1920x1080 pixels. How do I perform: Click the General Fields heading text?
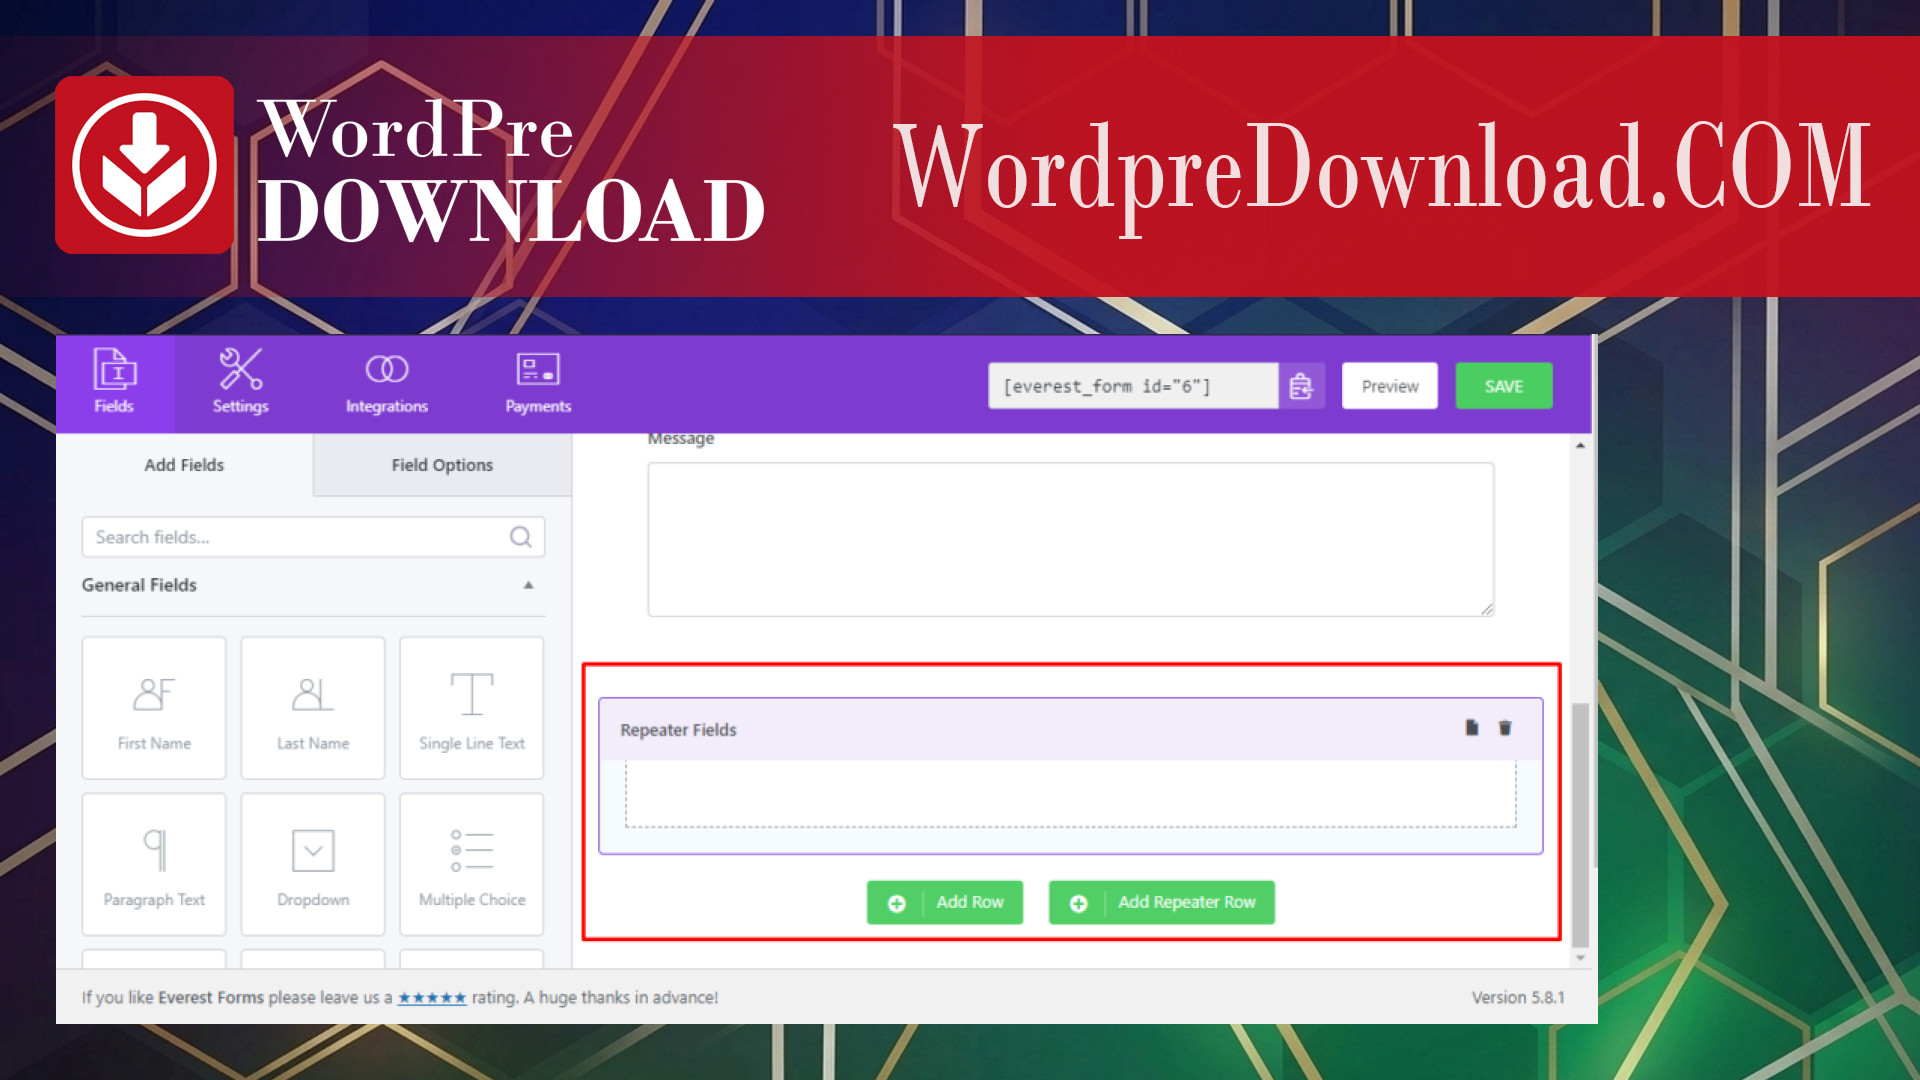pos(139,585)
